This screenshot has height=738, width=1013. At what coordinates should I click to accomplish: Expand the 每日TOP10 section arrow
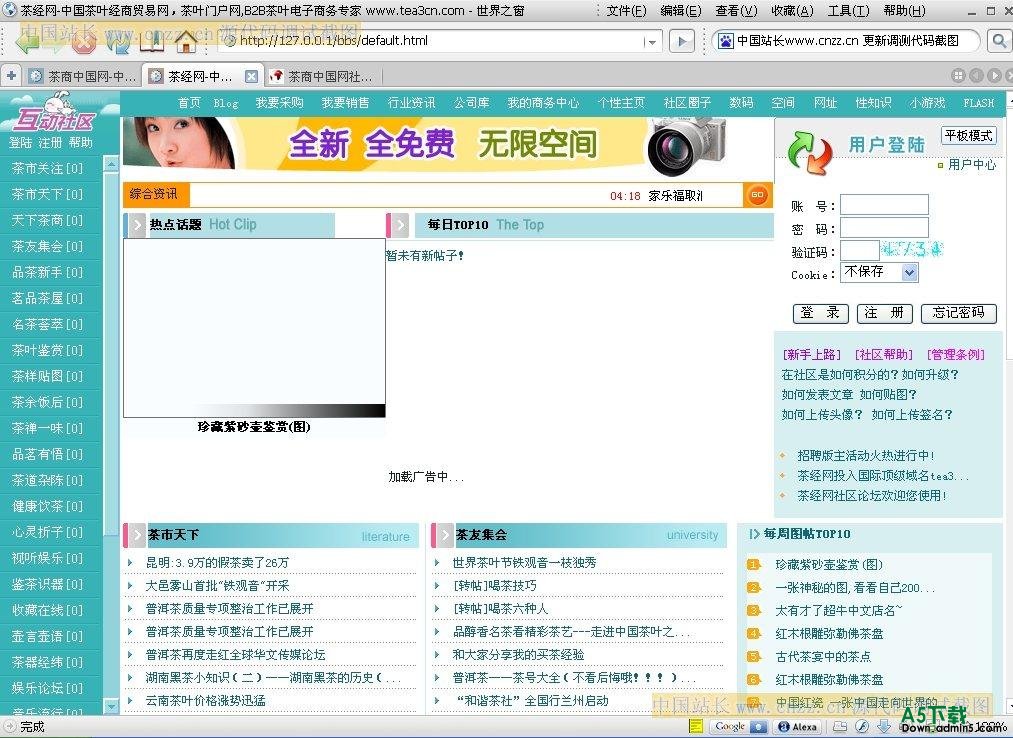pos(399,225)
